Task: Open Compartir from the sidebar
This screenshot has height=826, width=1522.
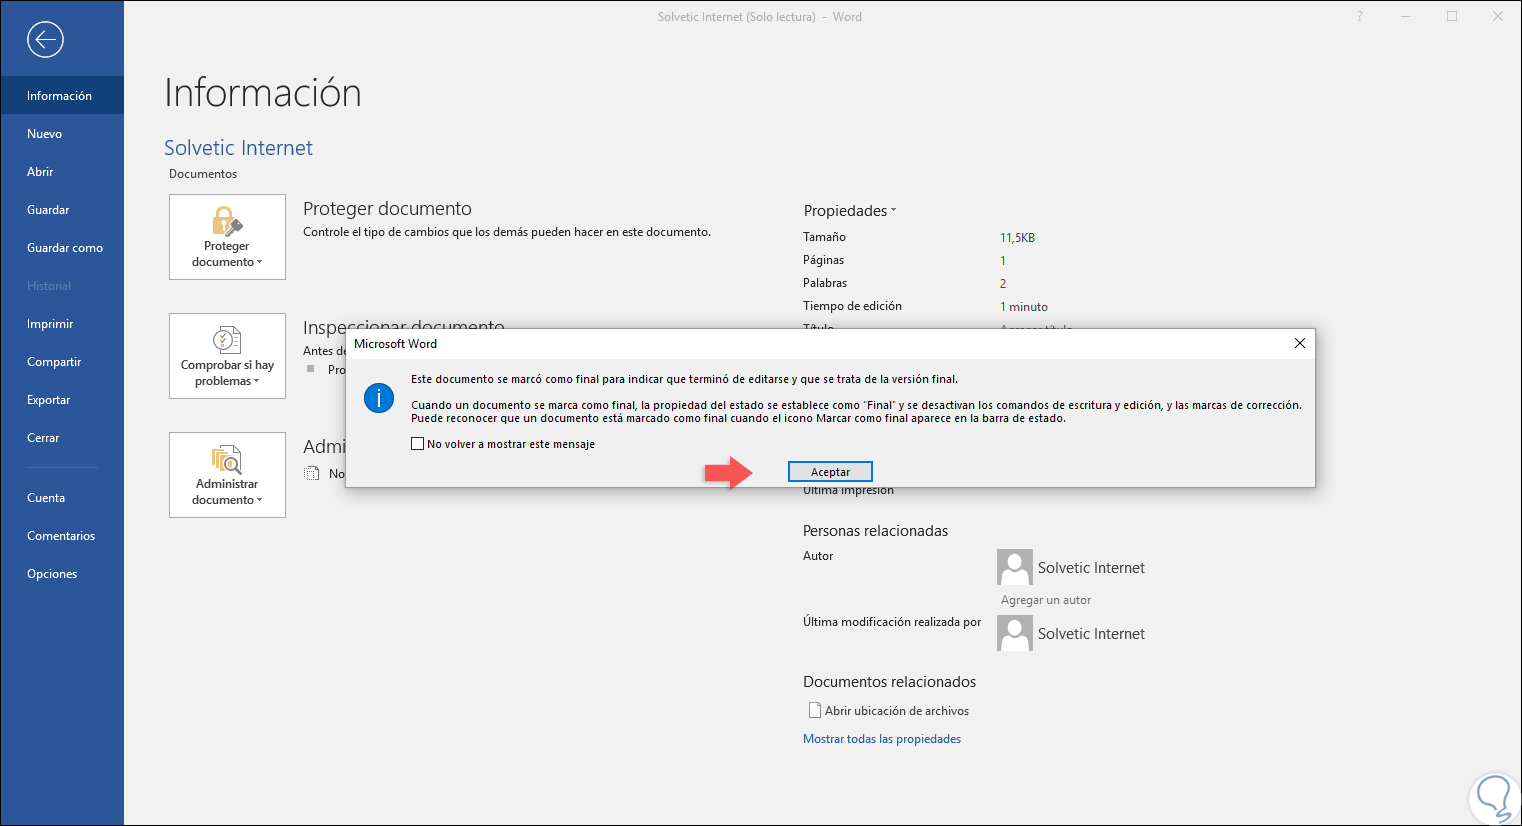Action: tap(62, 362)
